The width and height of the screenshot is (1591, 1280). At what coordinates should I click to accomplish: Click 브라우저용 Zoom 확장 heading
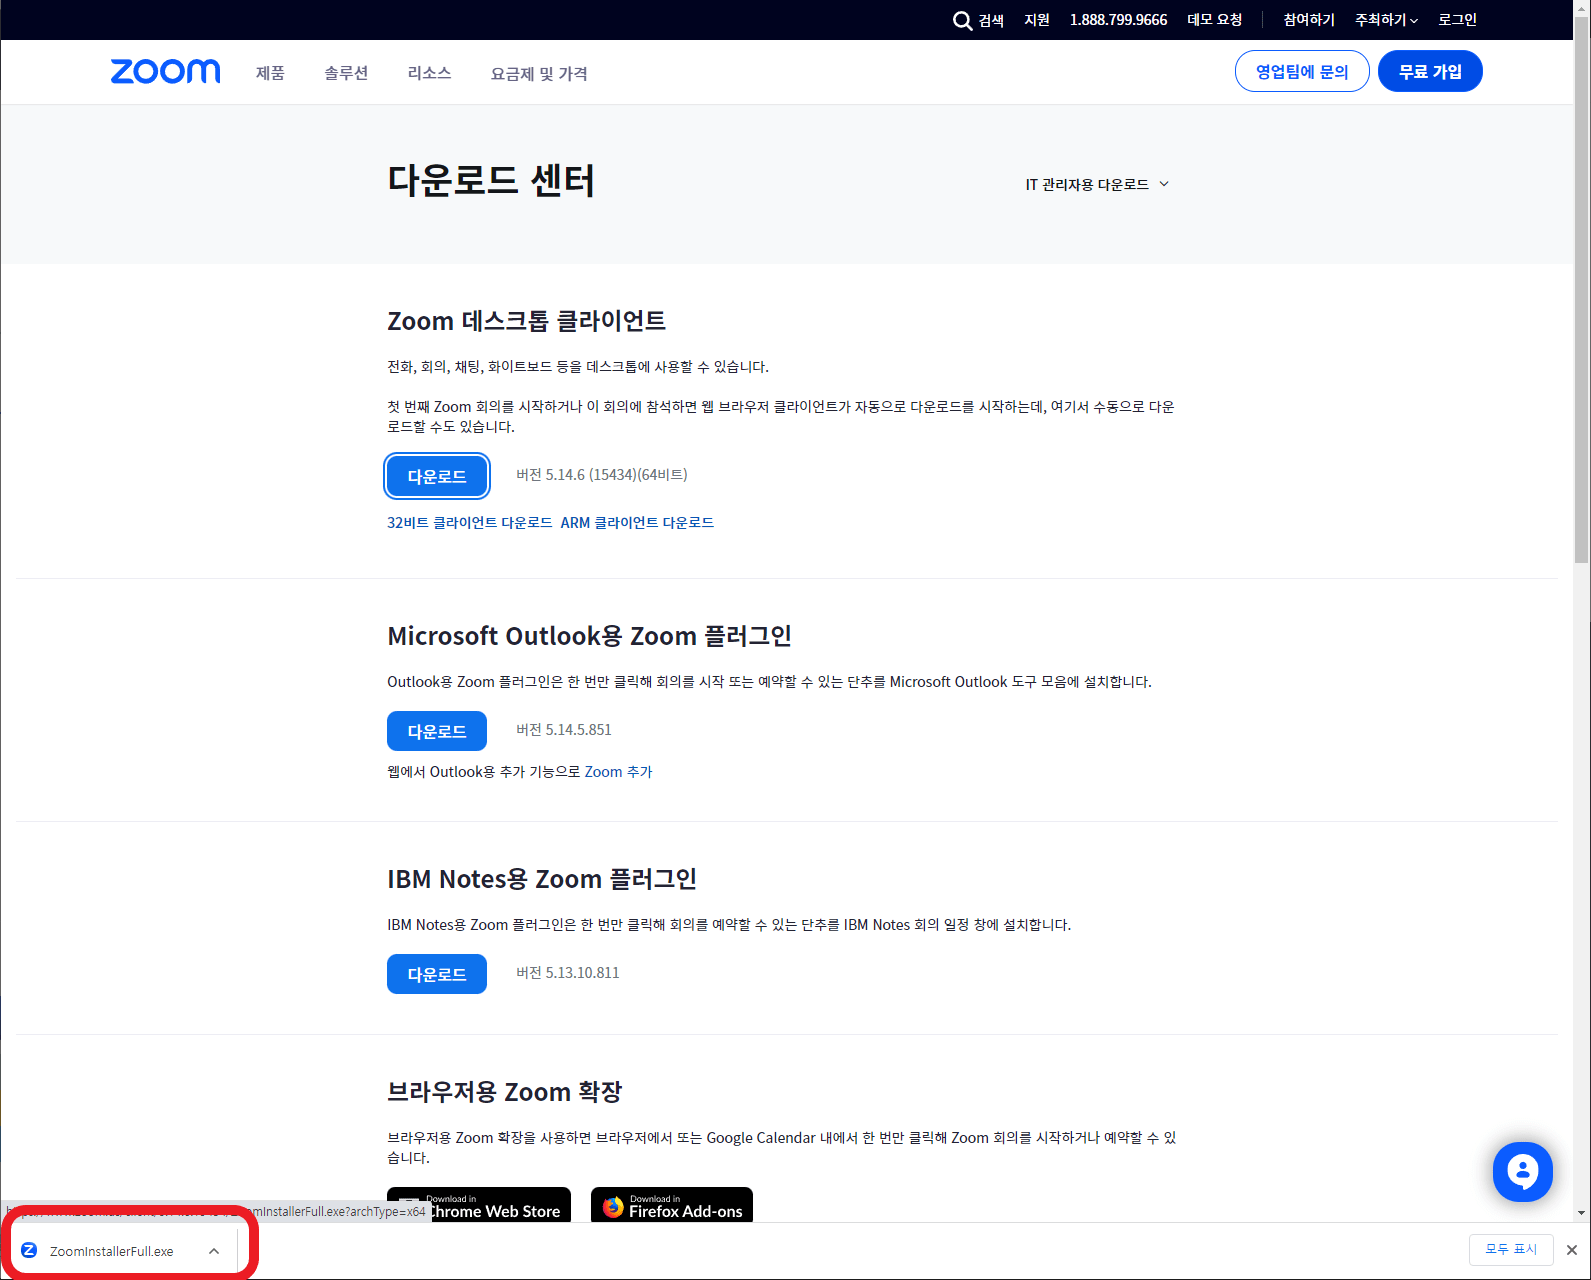[505, 1092]
